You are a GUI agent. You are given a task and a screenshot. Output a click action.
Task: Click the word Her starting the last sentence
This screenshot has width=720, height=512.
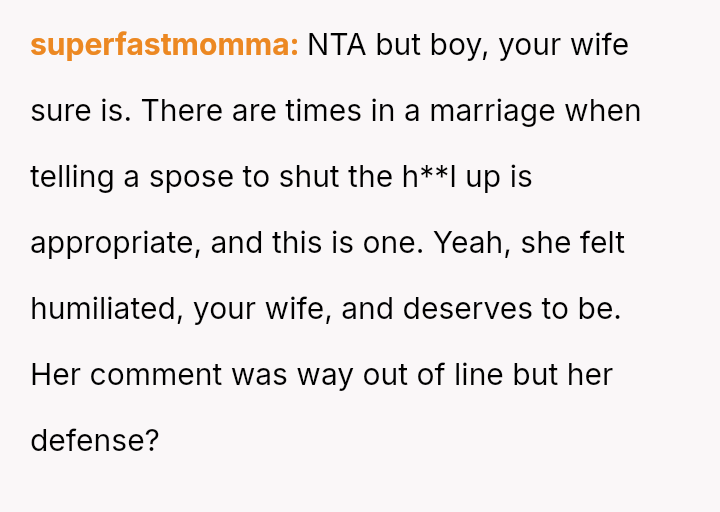[x=56, y=375]
